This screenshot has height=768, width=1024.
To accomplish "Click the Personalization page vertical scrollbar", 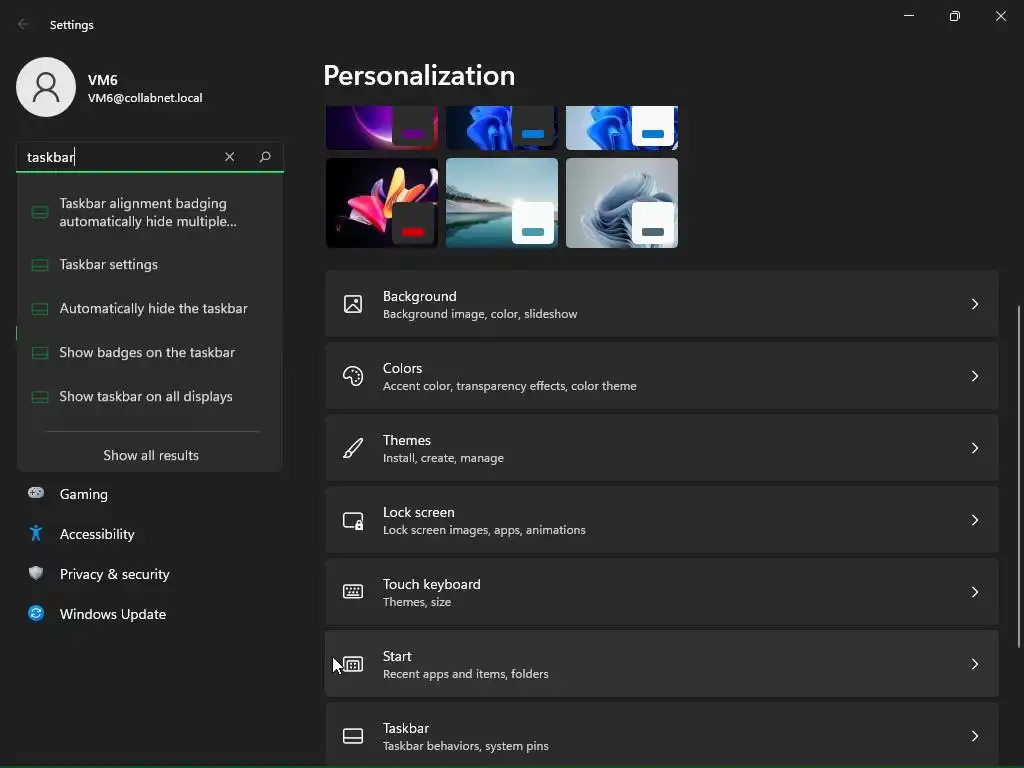I will pos(1019,477).
